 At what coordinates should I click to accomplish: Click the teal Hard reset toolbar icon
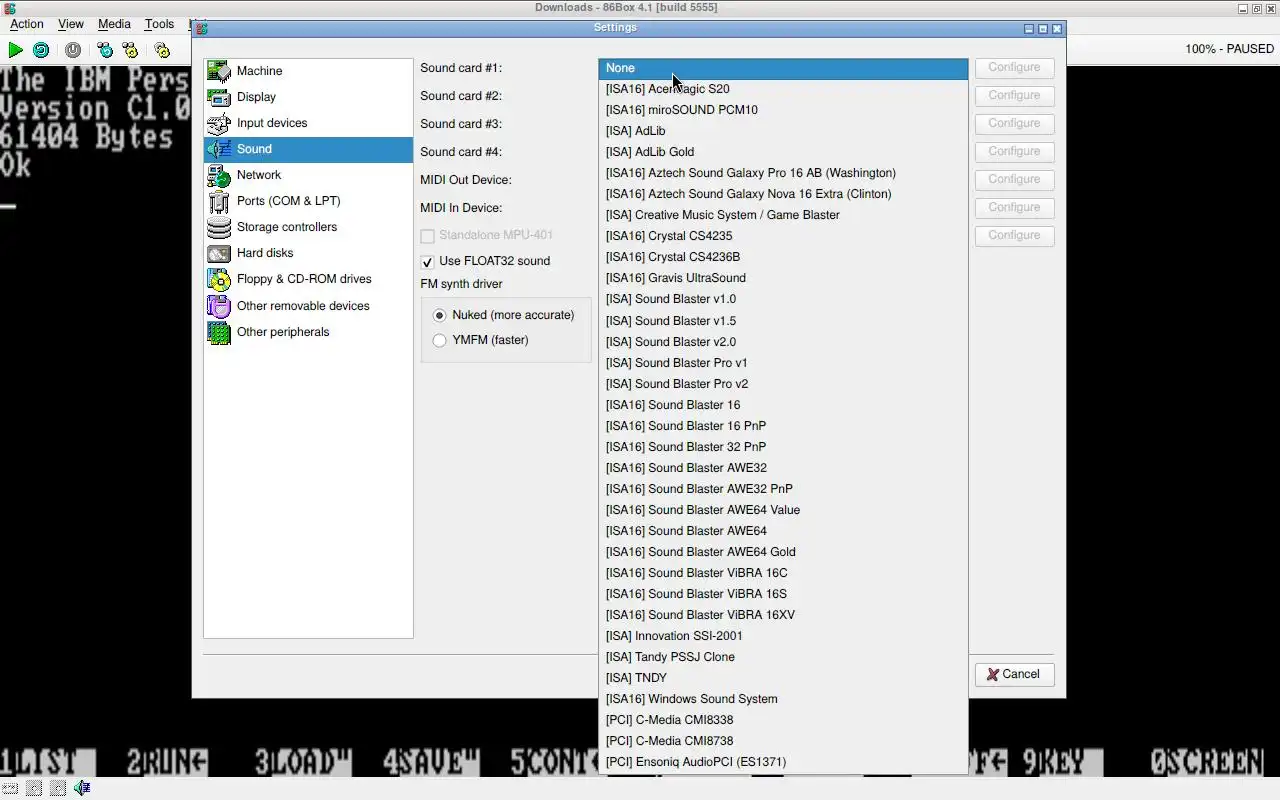[x=41, y=49]
